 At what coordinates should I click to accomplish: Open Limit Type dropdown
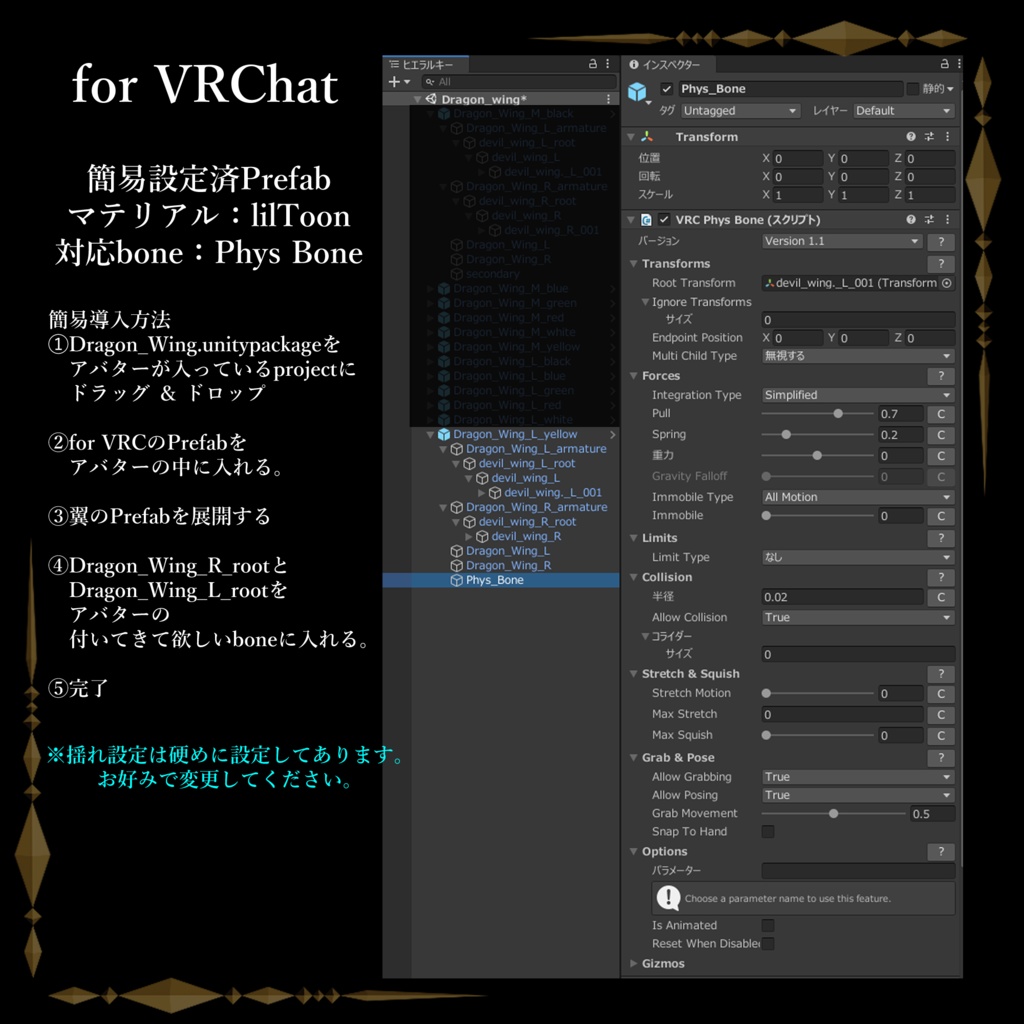(858, 557)
